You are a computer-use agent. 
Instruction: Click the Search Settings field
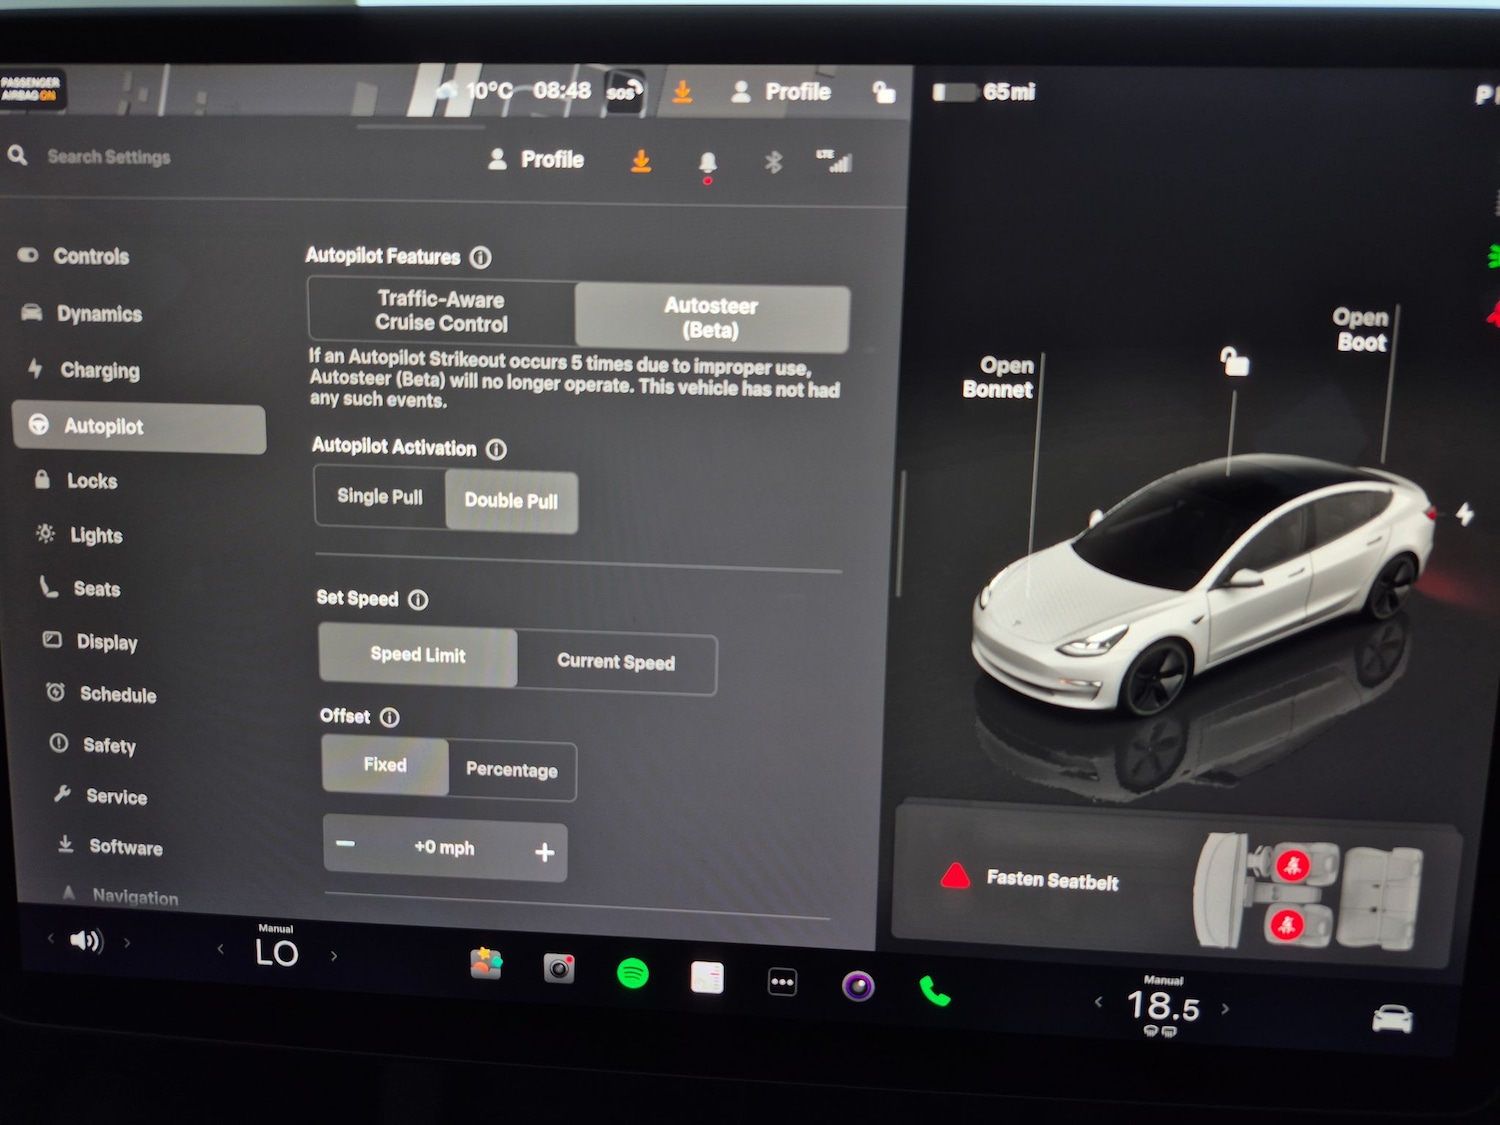tap(110, 156)
